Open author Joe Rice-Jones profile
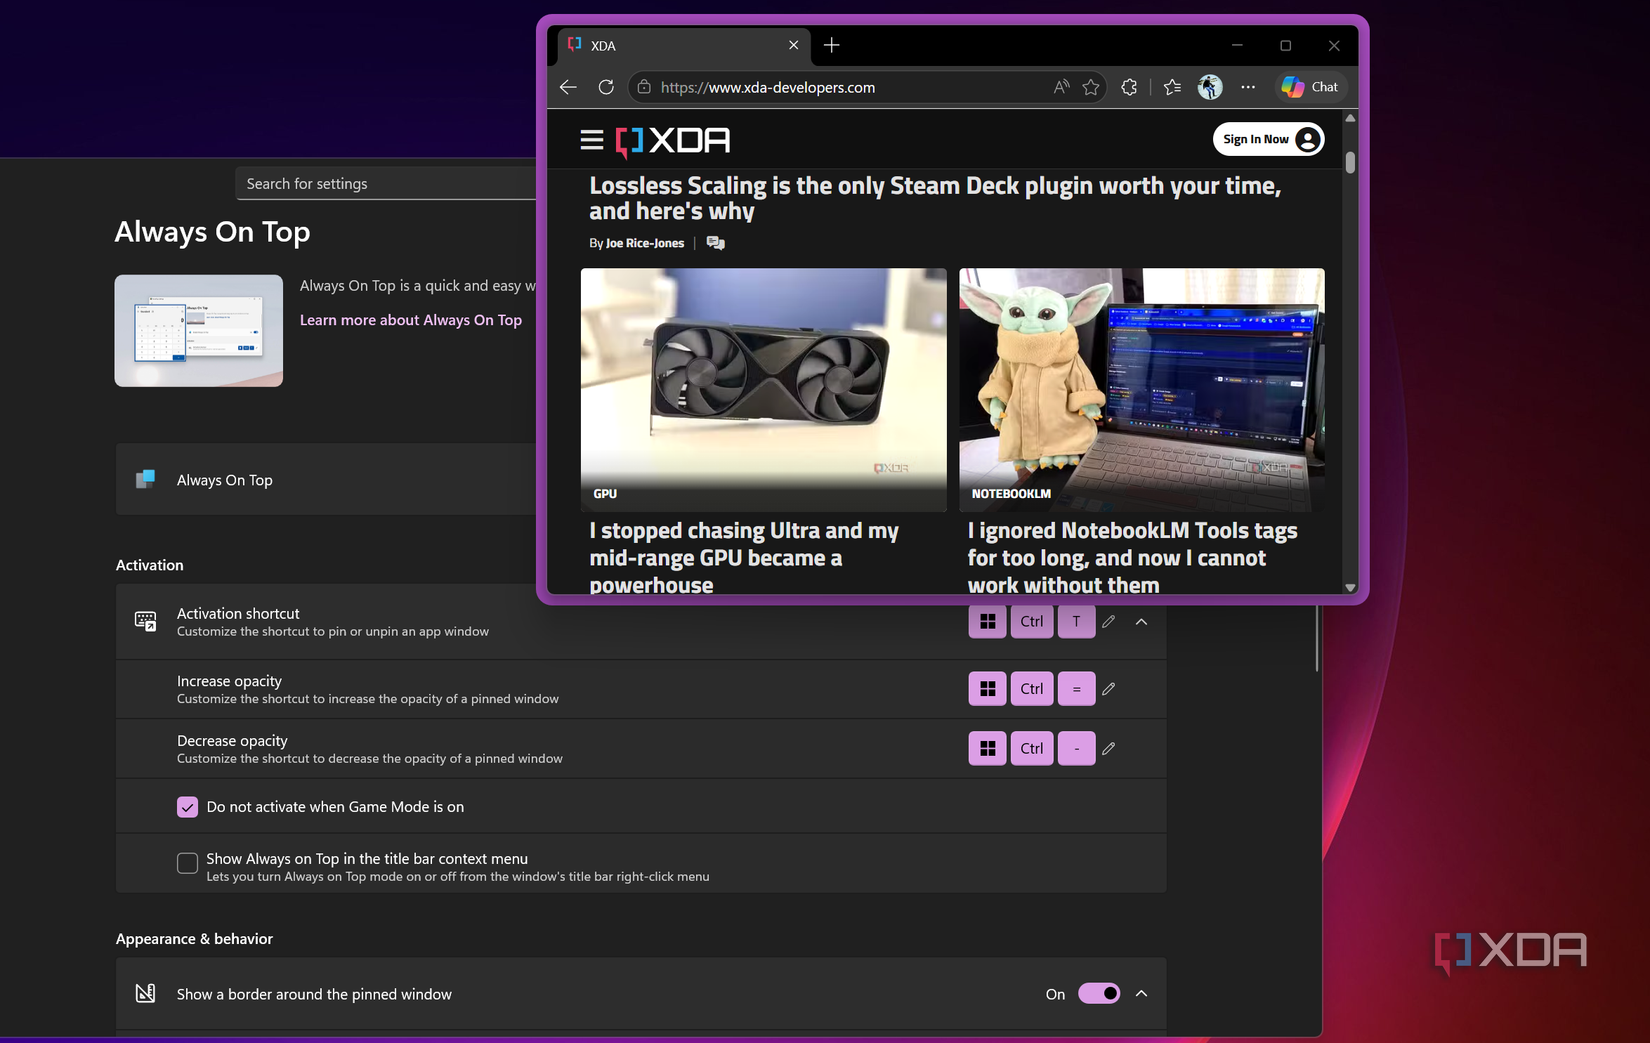This screenshot has width=1650, height=1043. [x=645, y=243]
